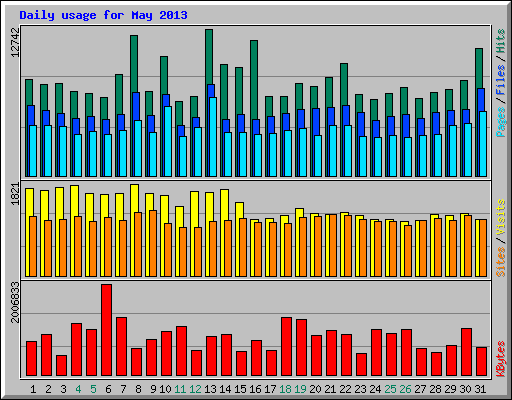Click the yellow Visits bar for day 15

point(239,210)
